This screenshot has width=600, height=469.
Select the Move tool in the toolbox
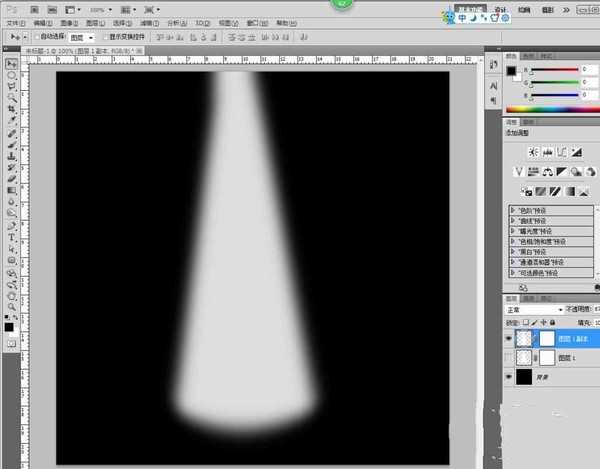[x=11, y=61]
